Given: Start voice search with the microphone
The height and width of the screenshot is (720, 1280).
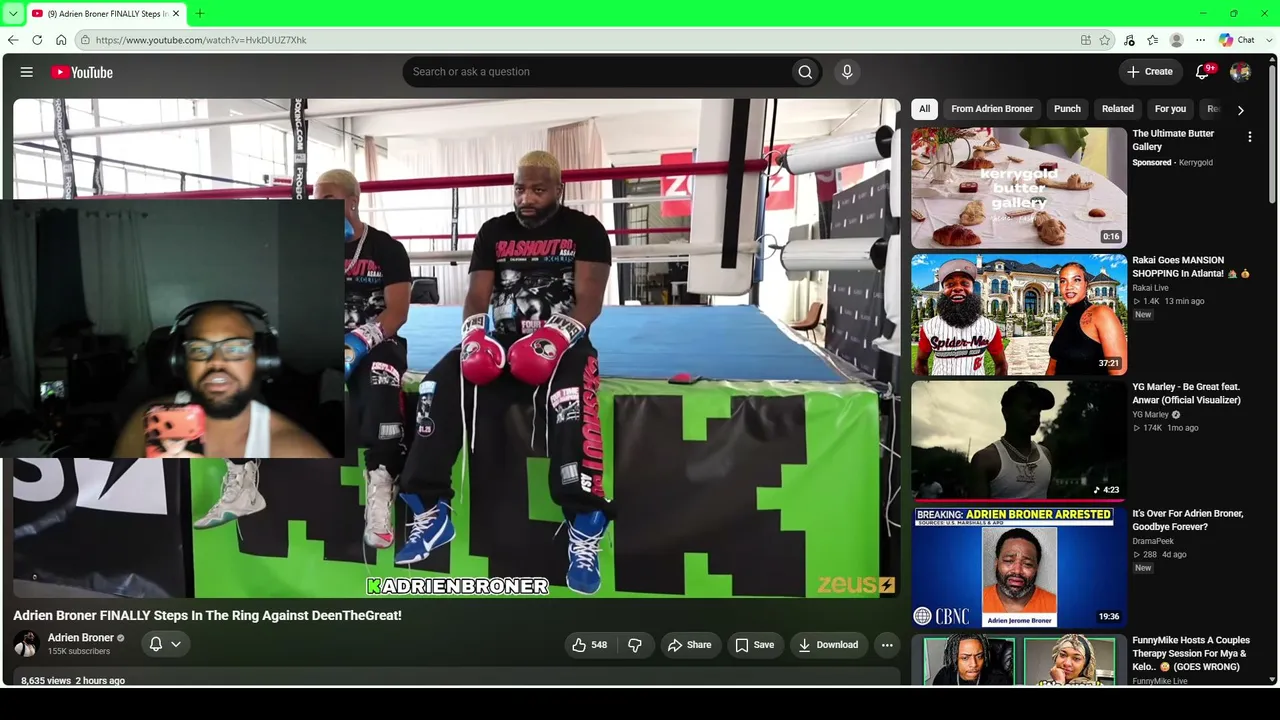Looking at the screenshot, I should coord(847,72).
